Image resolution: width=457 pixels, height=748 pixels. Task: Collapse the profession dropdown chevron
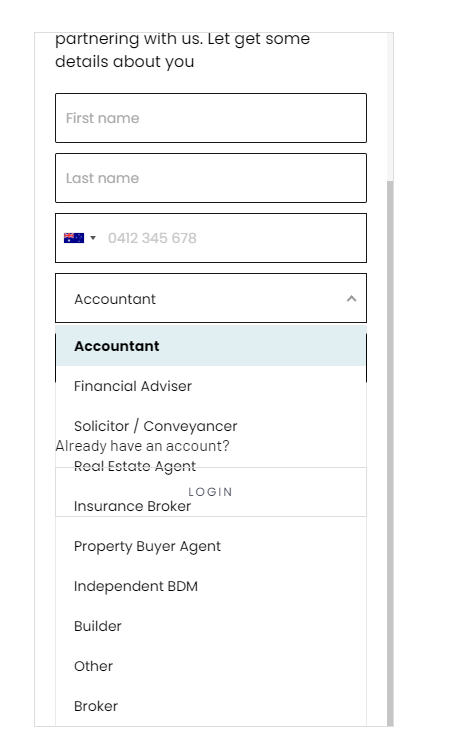pyautogui.click(x=352, y=299)
